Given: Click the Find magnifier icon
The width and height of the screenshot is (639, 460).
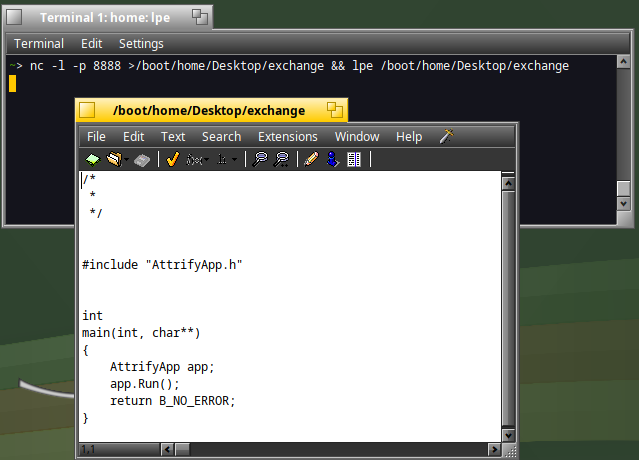Looking at the screenshot, I should (x=260, y=159).
